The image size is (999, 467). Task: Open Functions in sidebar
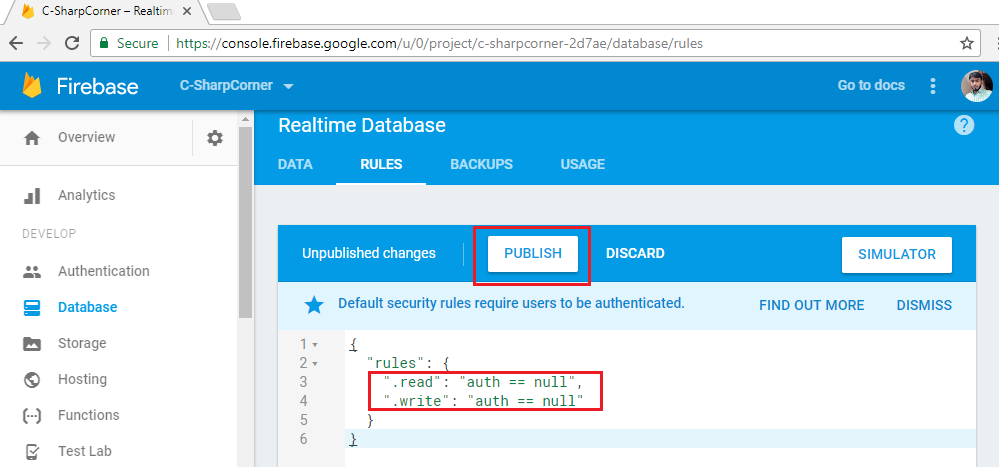point(89,415)
